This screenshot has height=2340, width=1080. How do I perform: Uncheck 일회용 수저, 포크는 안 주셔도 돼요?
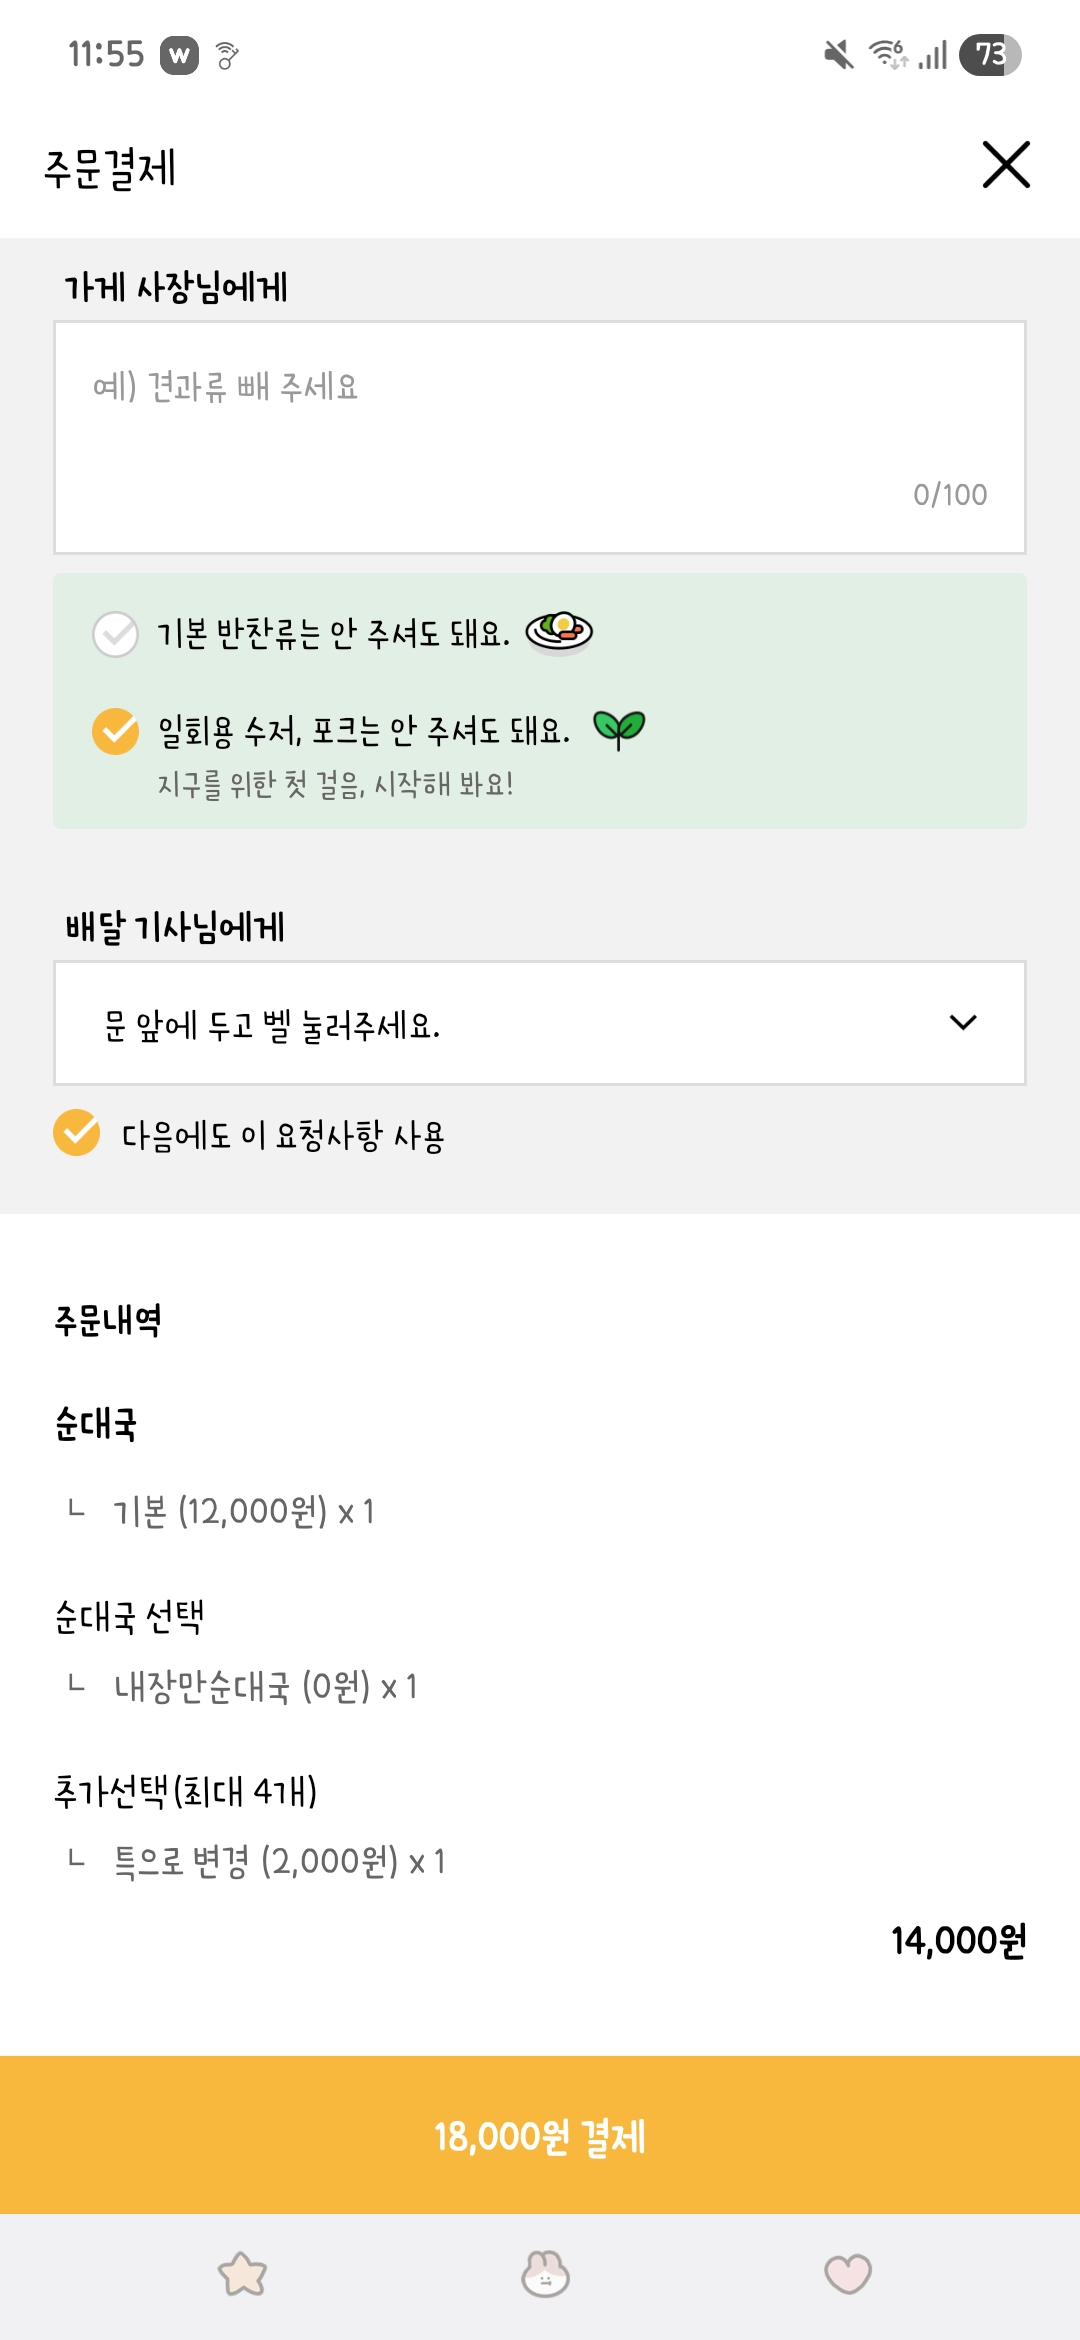point(116,731)
